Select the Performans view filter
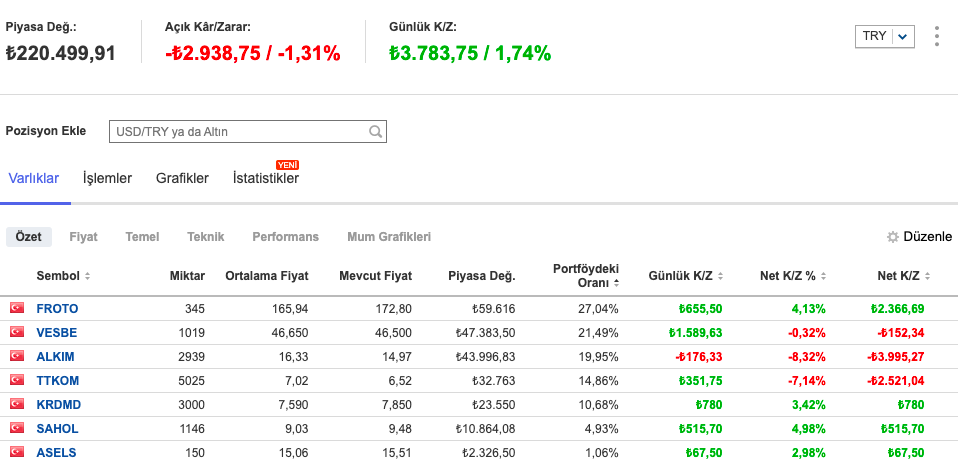 285,237
